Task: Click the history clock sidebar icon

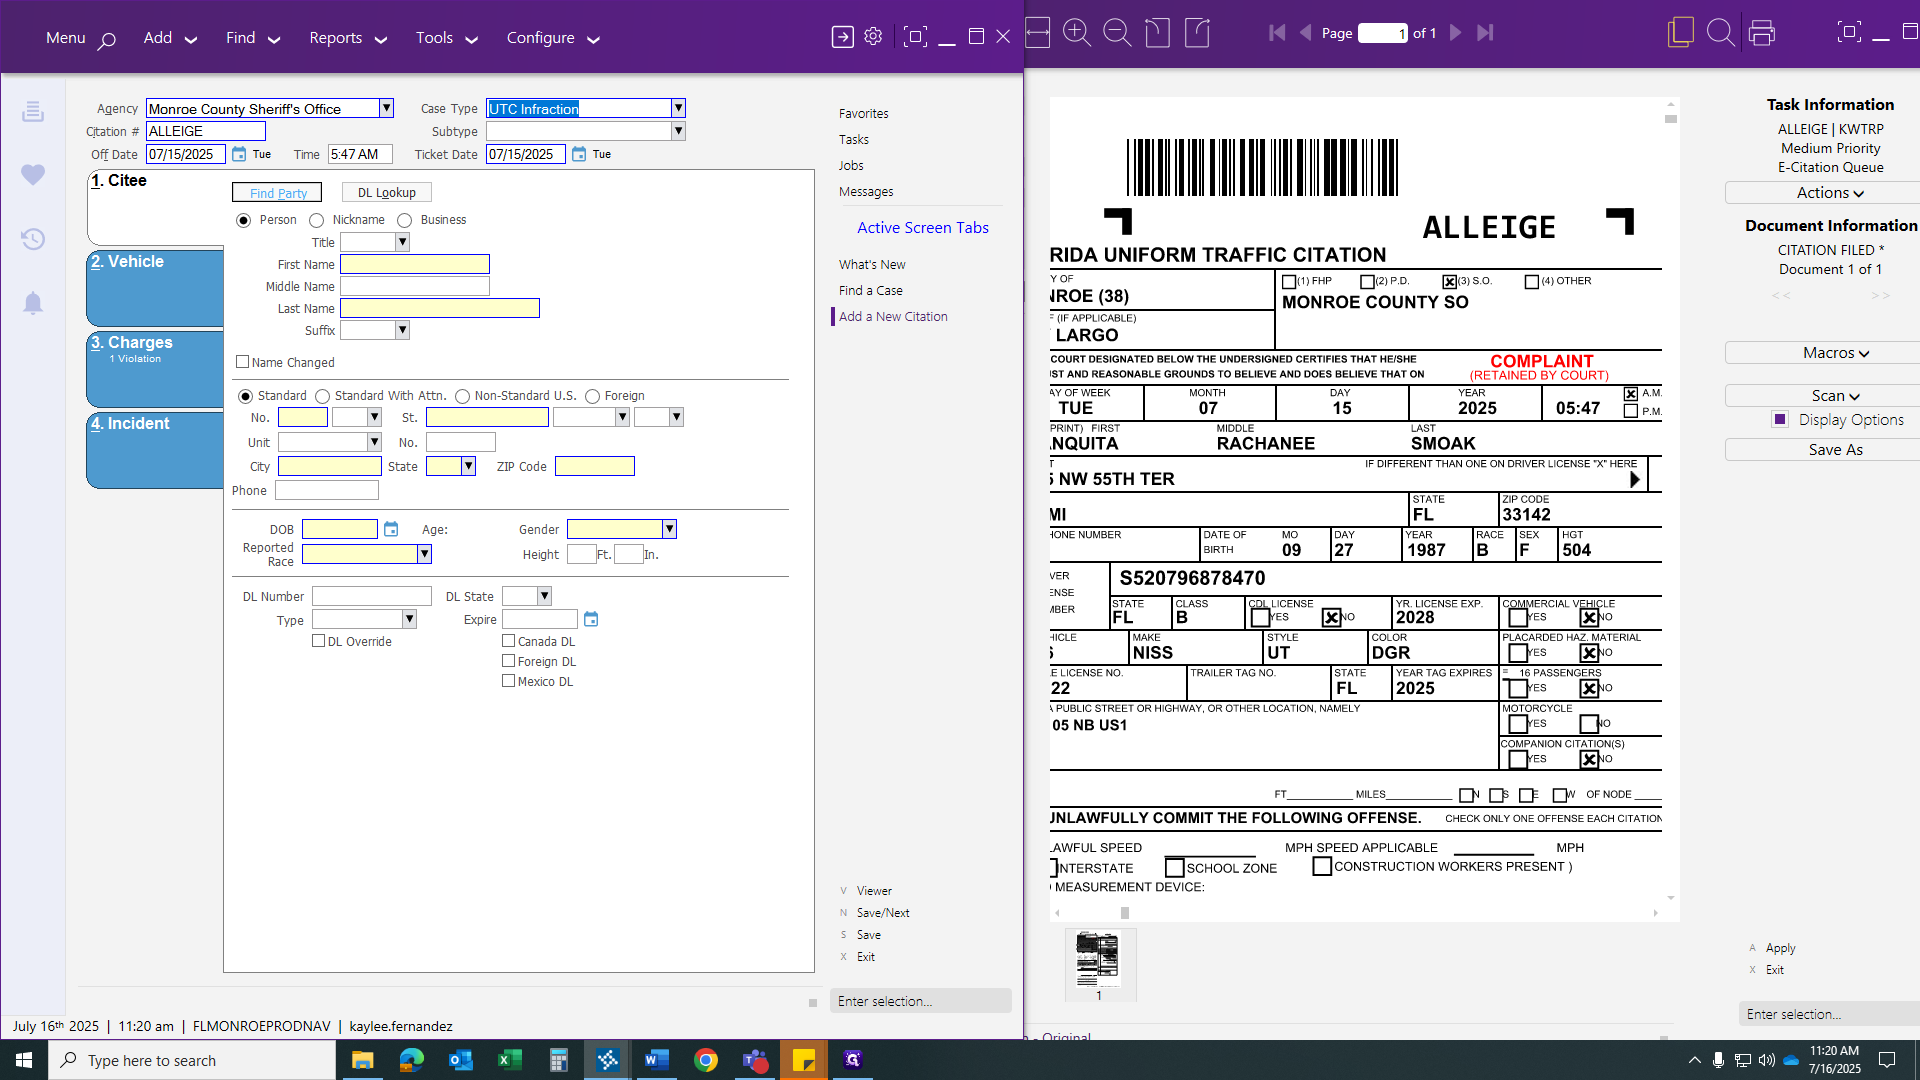Action: [33, 239]
